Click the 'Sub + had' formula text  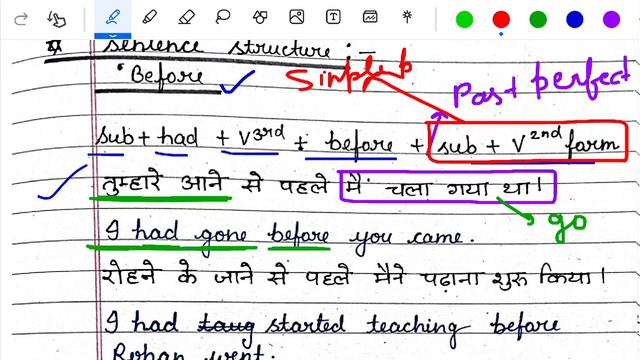(x=147, y=137)
